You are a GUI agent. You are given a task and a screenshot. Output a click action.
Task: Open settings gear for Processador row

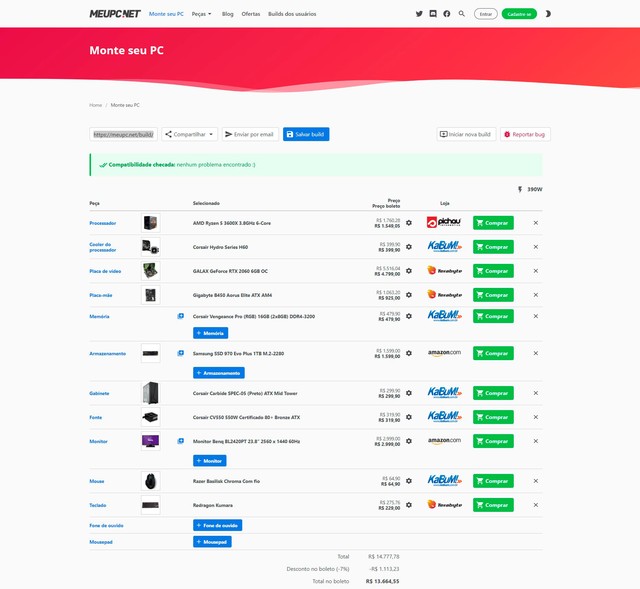pyautogui.click(x=409, y=223)
